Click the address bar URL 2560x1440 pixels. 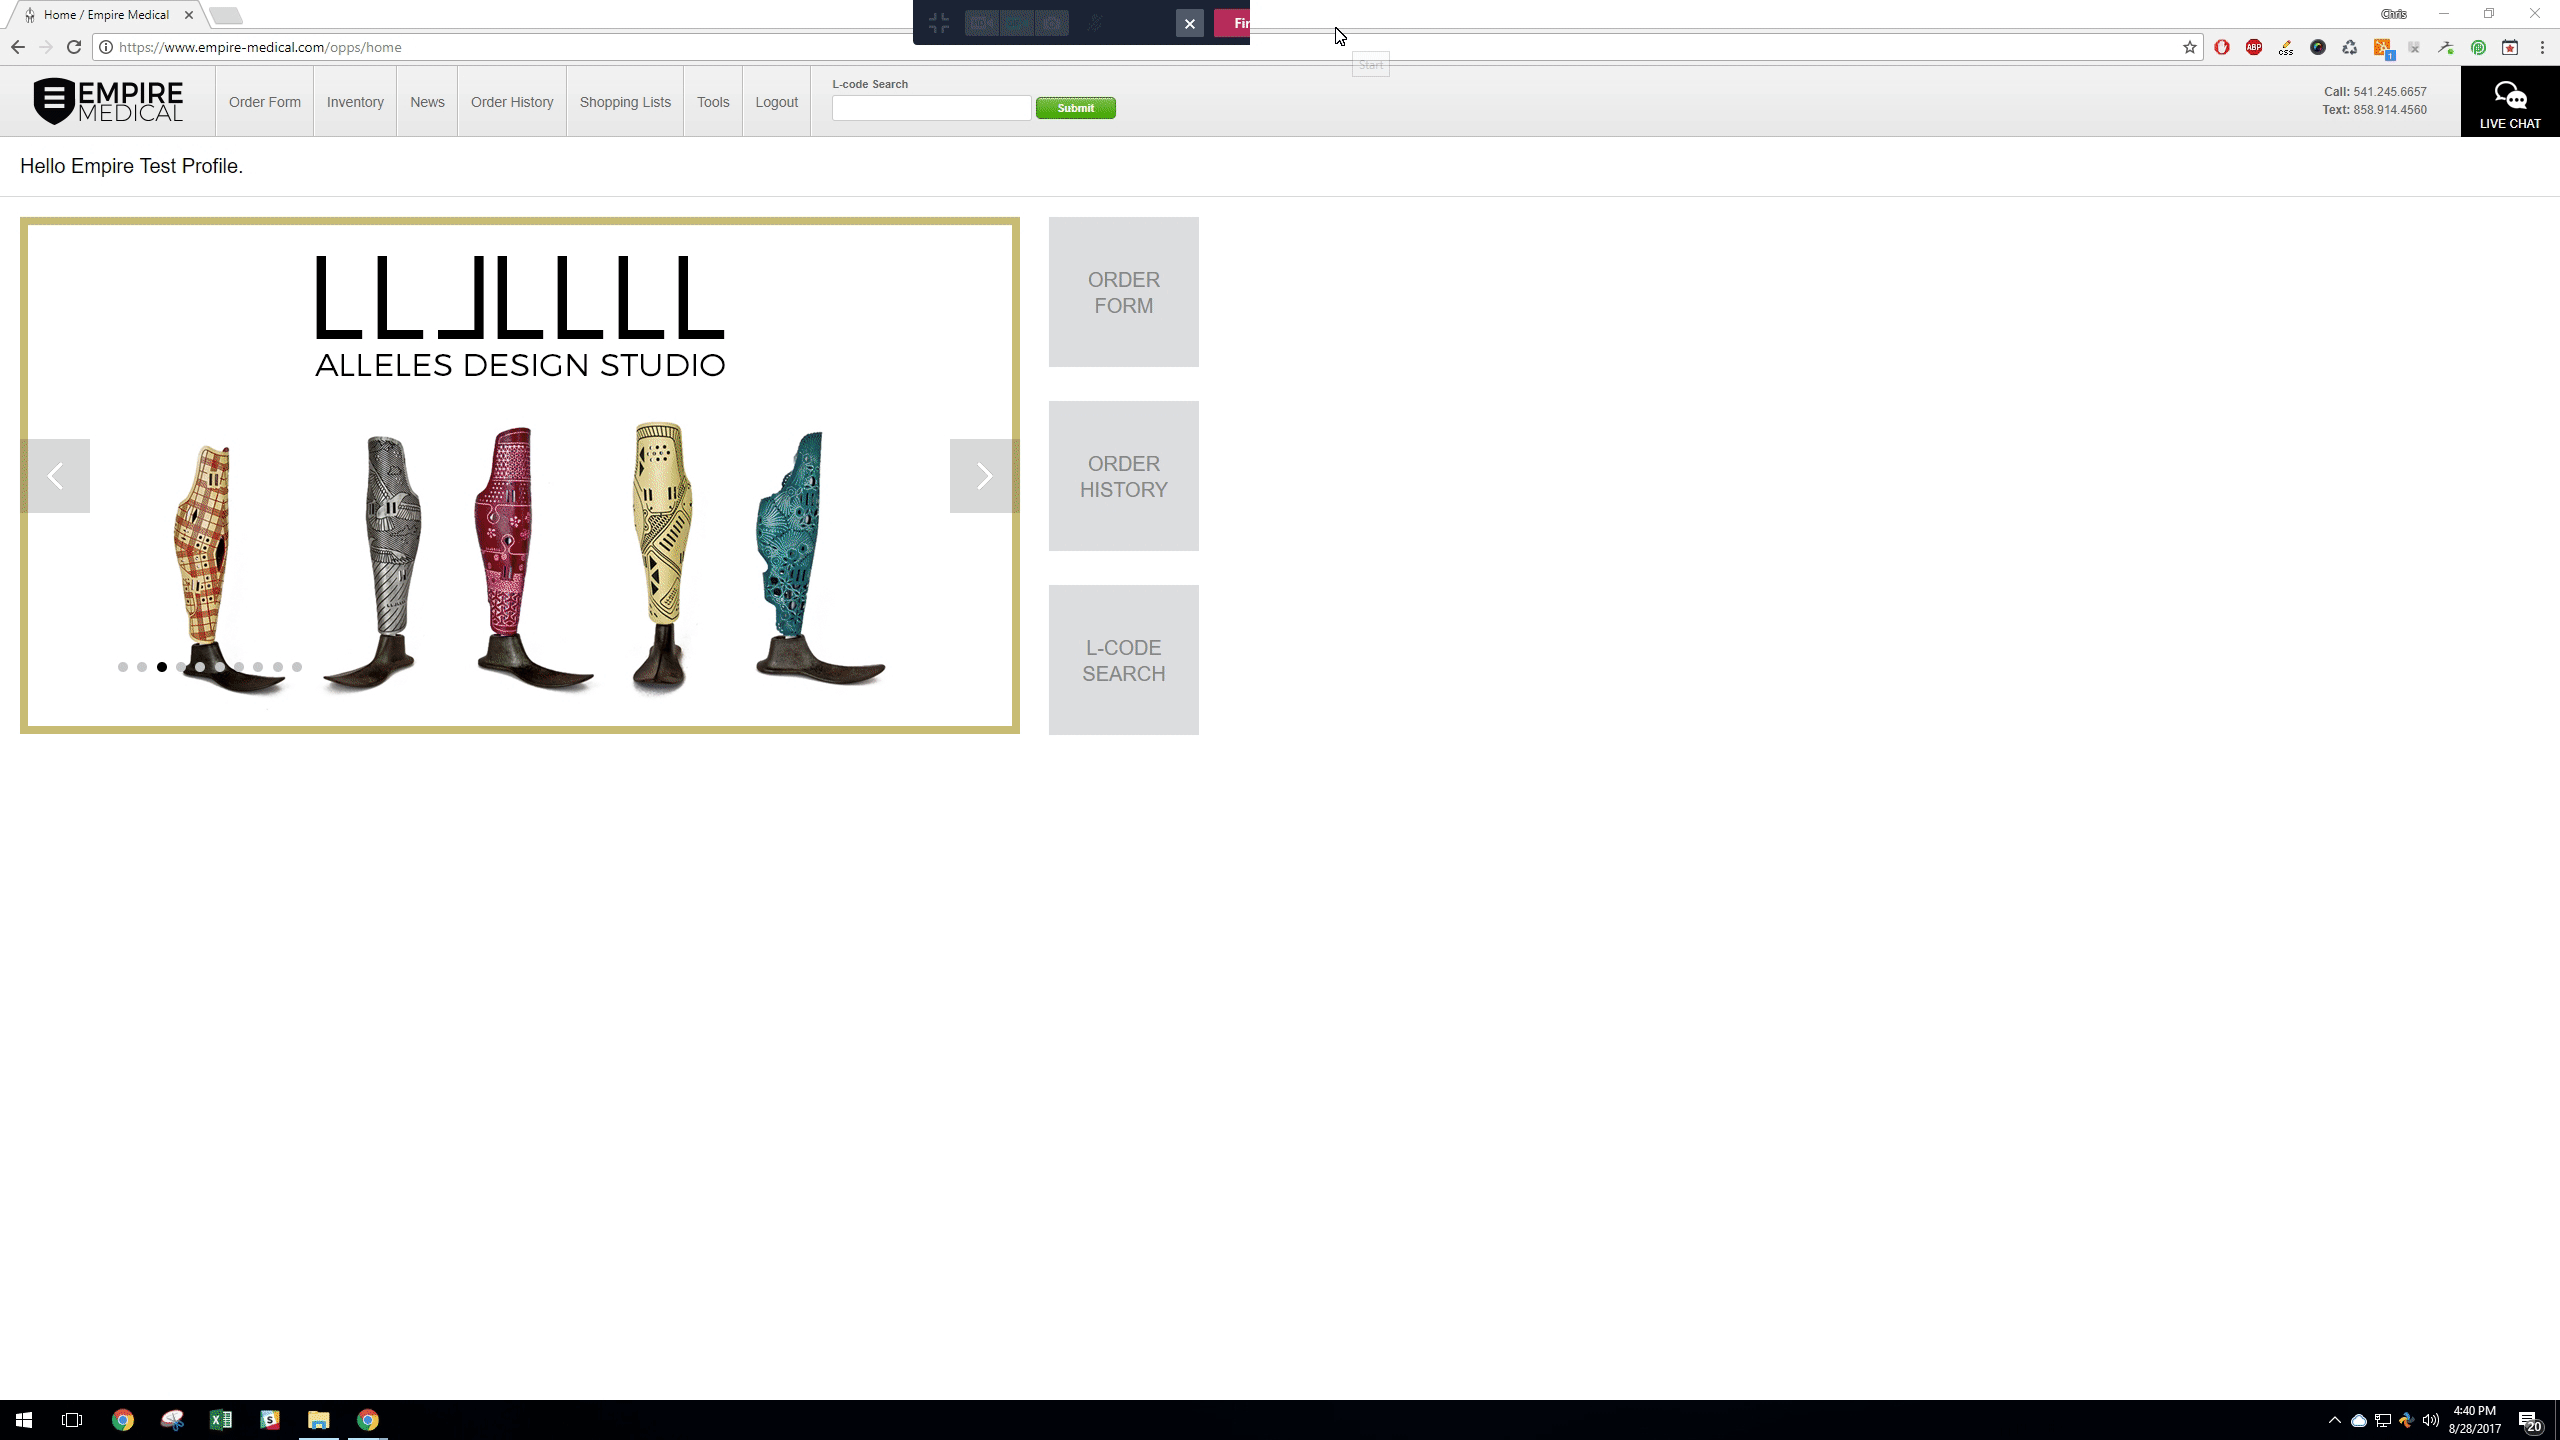tap(260, 47)
